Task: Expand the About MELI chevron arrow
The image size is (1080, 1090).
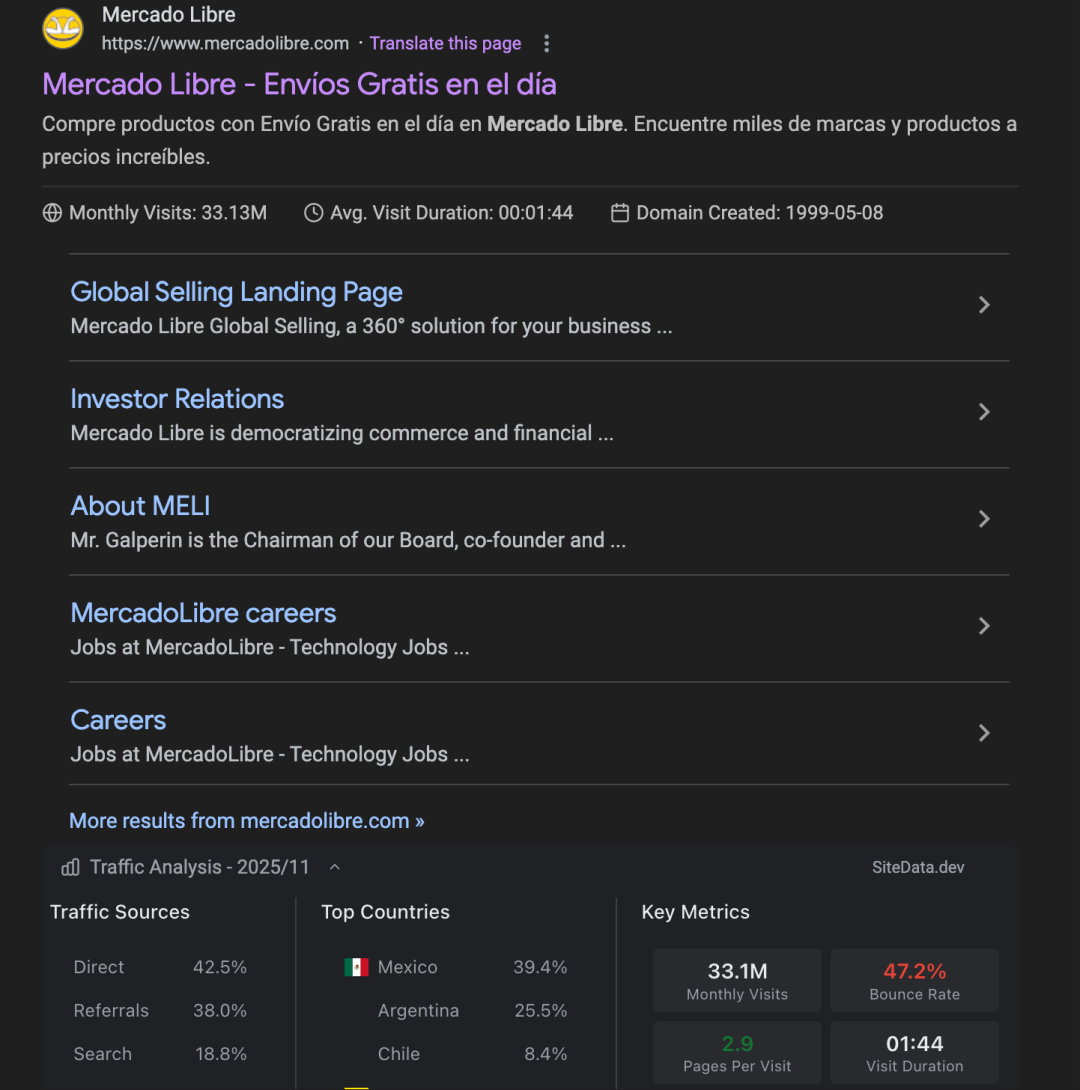Action: (x=984, y=519)
